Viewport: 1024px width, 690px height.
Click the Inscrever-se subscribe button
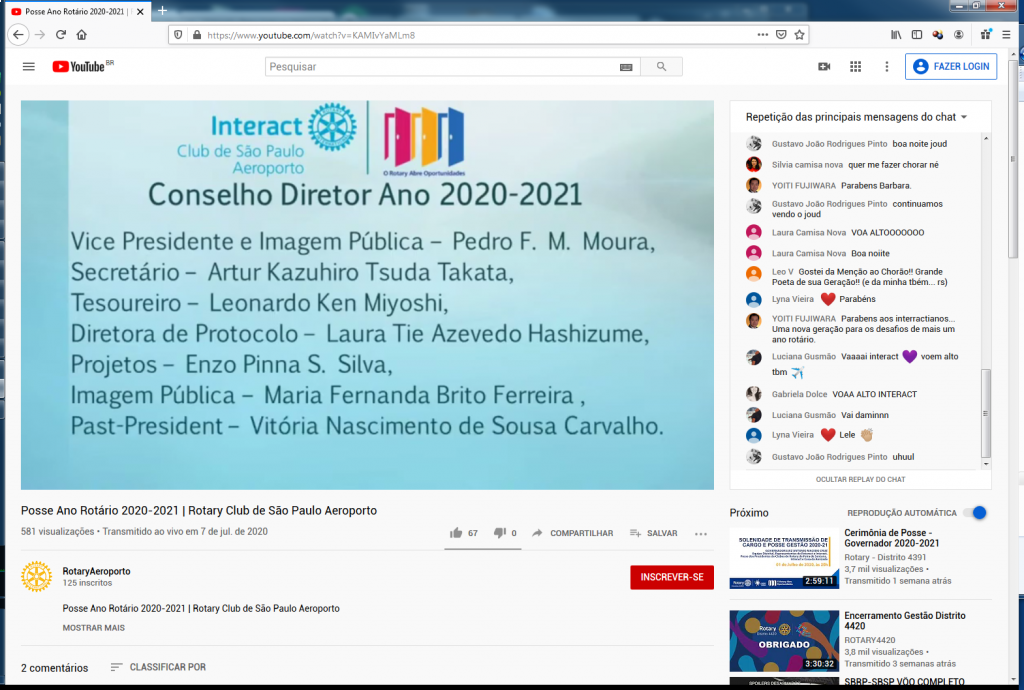pyautogui.click(x=671, y=577)
